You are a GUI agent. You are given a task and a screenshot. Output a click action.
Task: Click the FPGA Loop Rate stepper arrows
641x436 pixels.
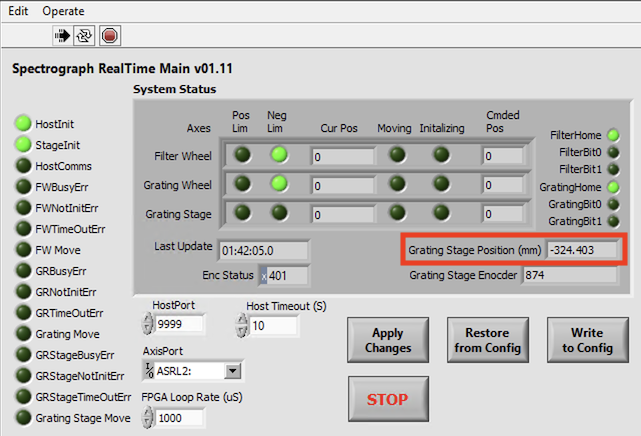click(x=149, y=418)
